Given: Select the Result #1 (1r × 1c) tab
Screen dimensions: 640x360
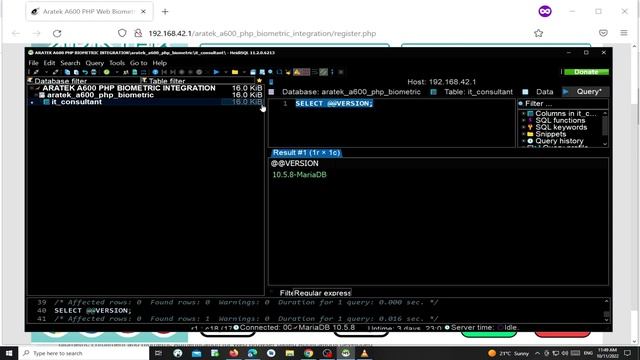Looking at the screenshot, I should coord(306,153).
